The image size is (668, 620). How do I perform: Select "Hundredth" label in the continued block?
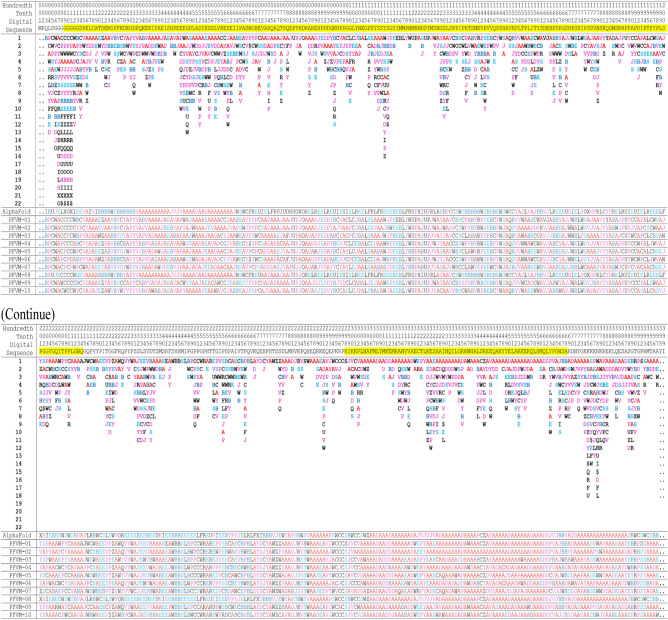click(18, 329)
